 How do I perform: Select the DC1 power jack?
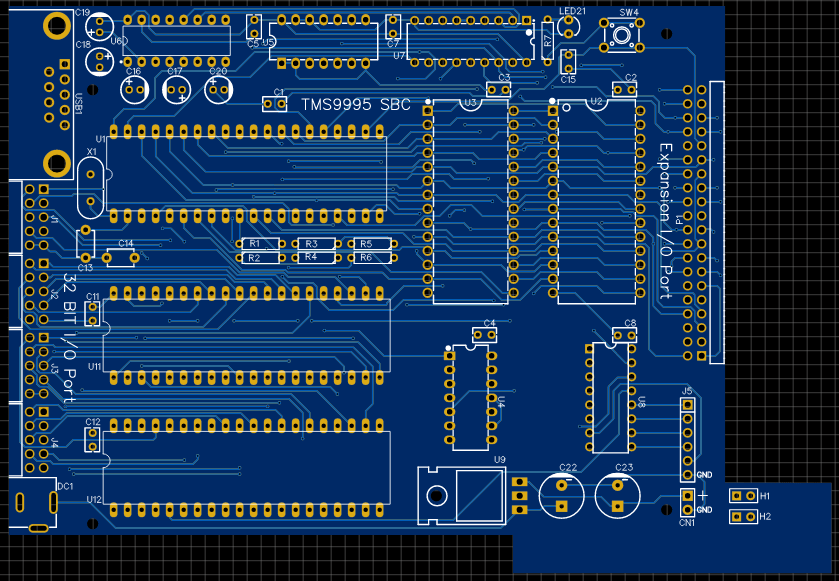pos(32,505)
